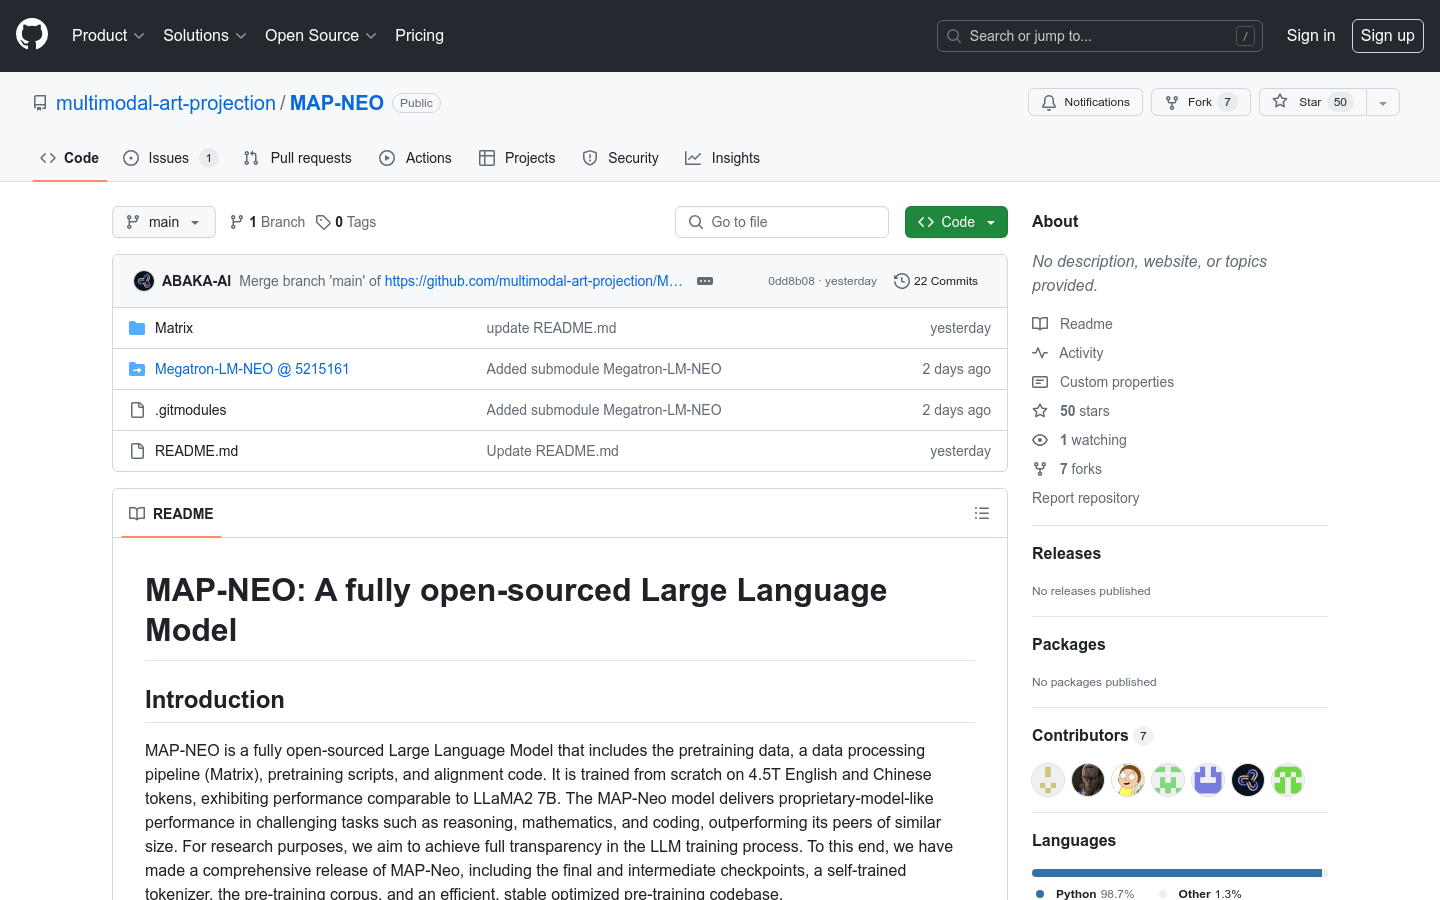
Task: Open the first contributor avatar
Action: point(1048,780)
